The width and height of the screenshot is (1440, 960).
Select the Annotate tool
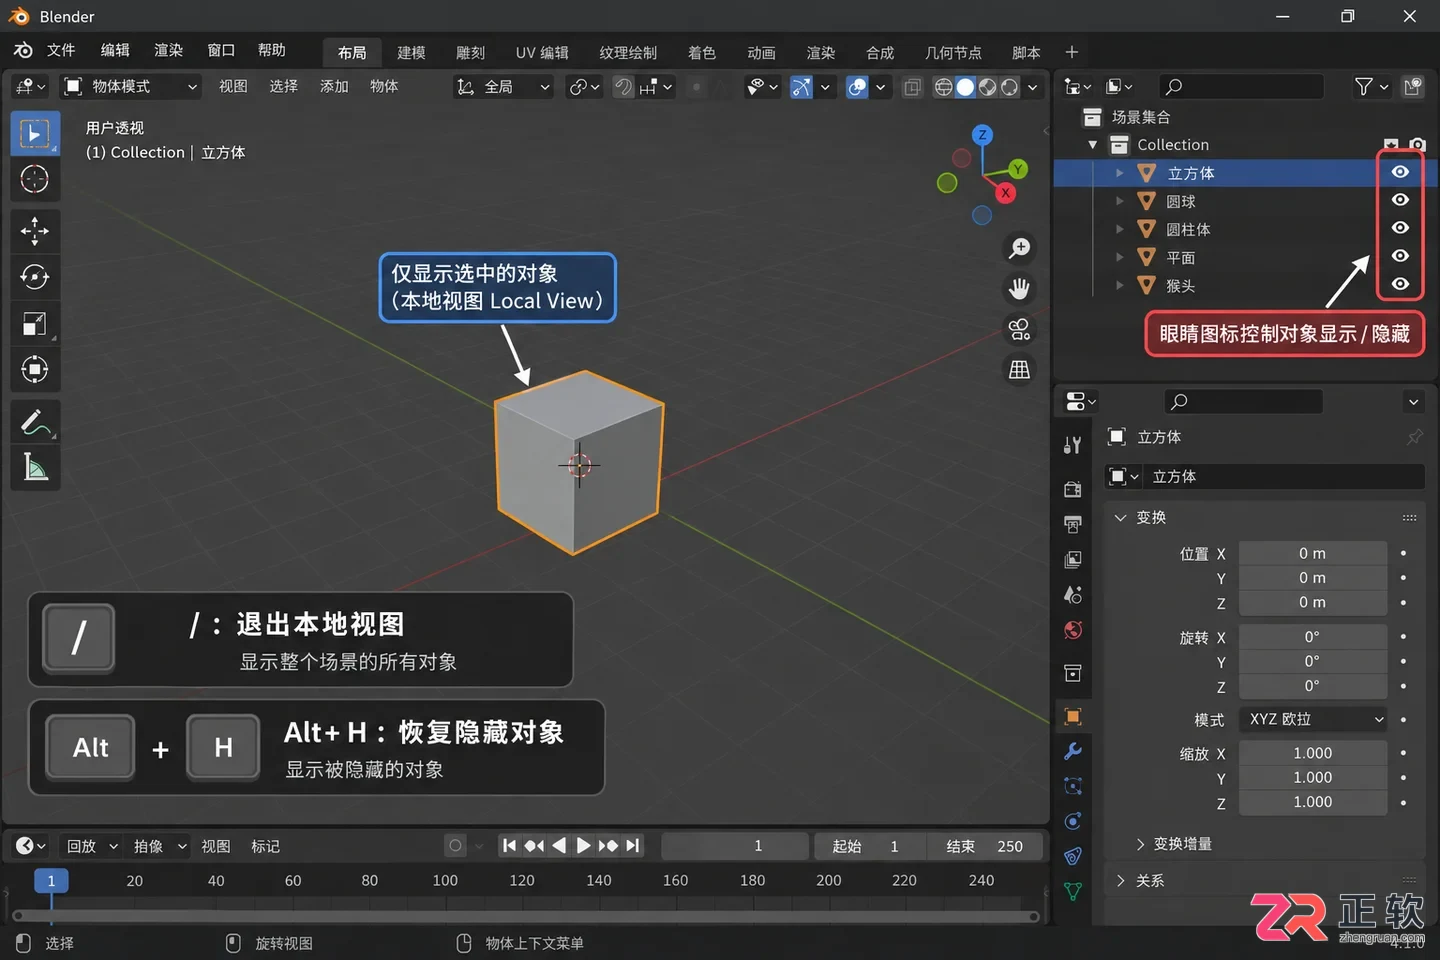[x=35, y=422]
